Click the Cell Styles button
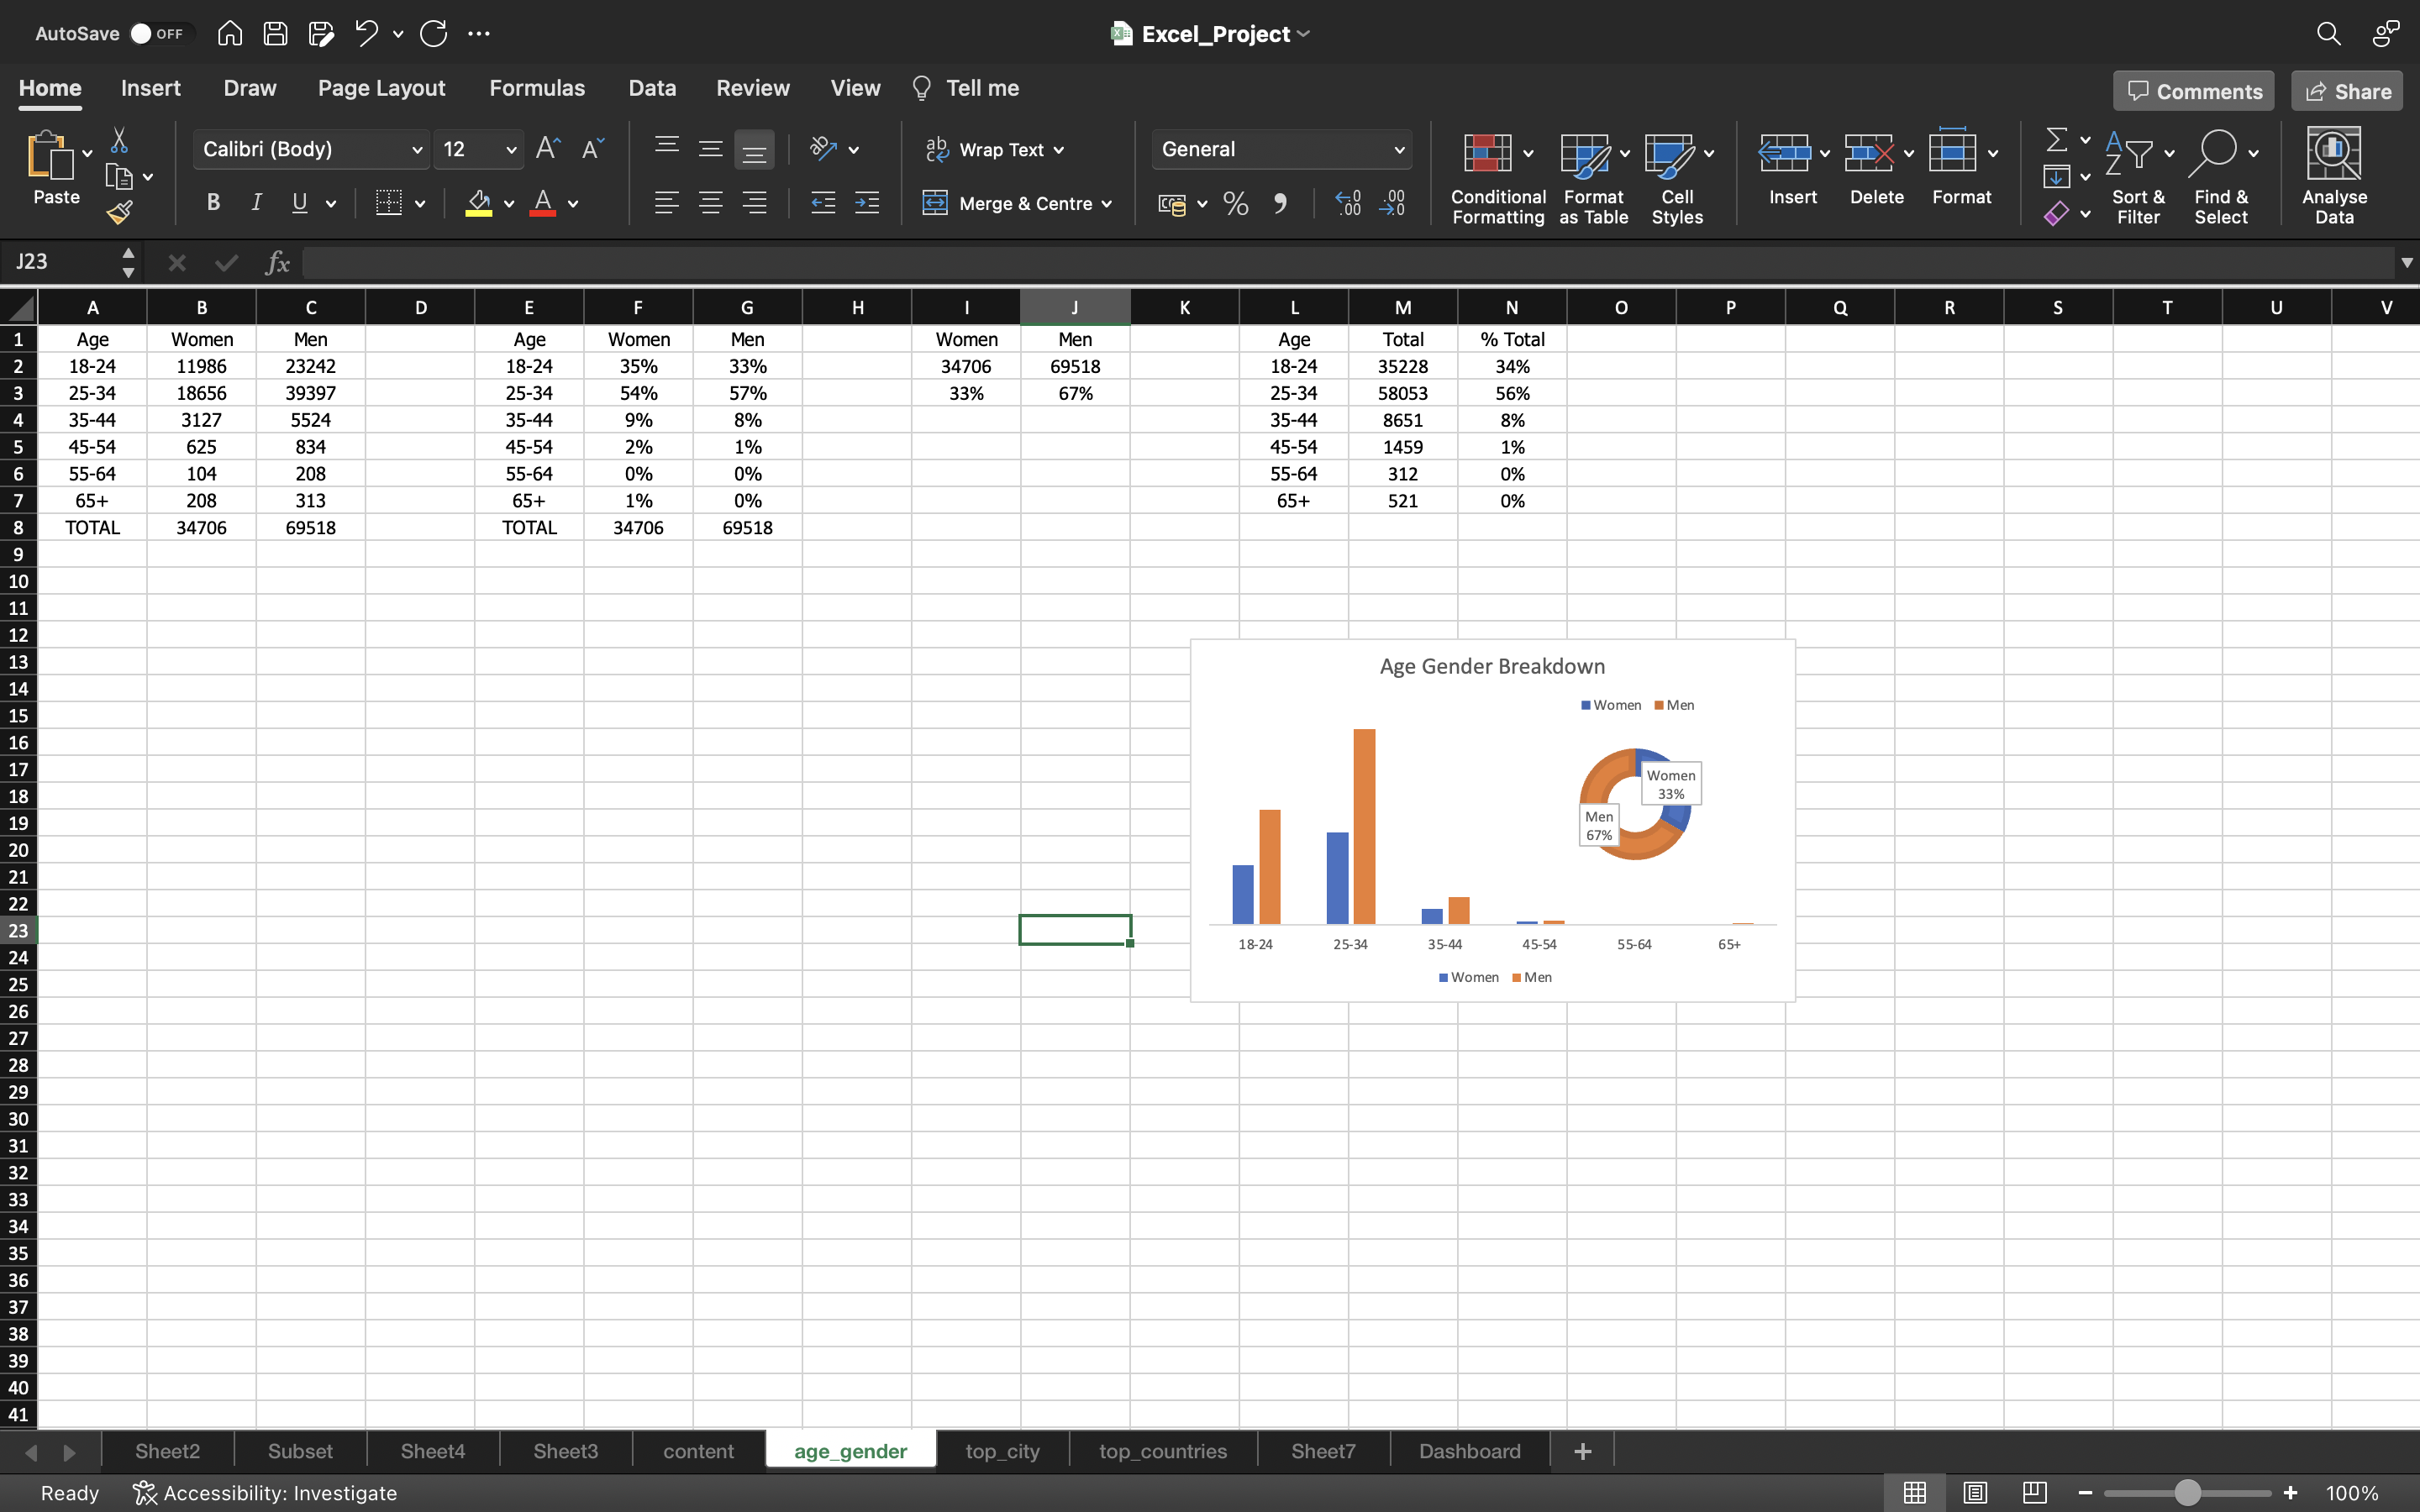This screenshot has width=2420, height=1512. (x=1677, y=177)
